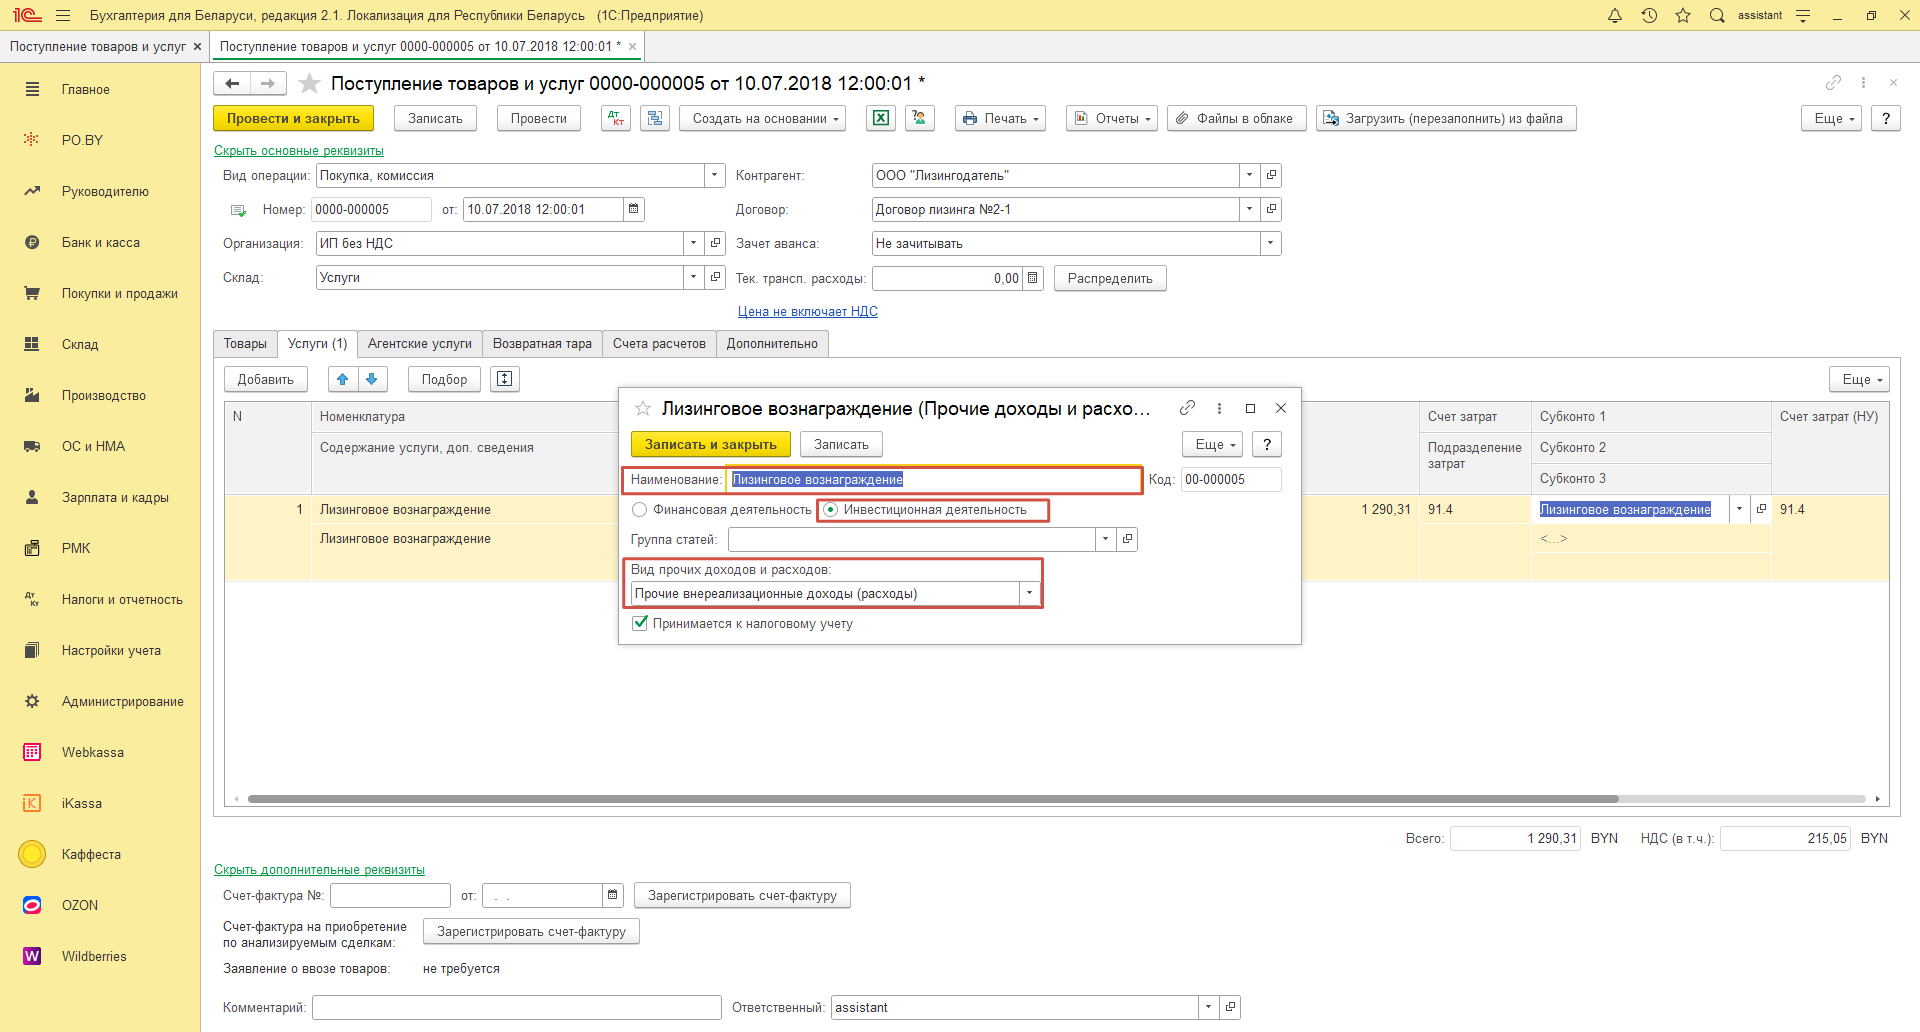Image resolution: width=1920 pixels, height=1032 pixels.
Task: Click the favorites star in title bar
Action: tap(1683, 15)
